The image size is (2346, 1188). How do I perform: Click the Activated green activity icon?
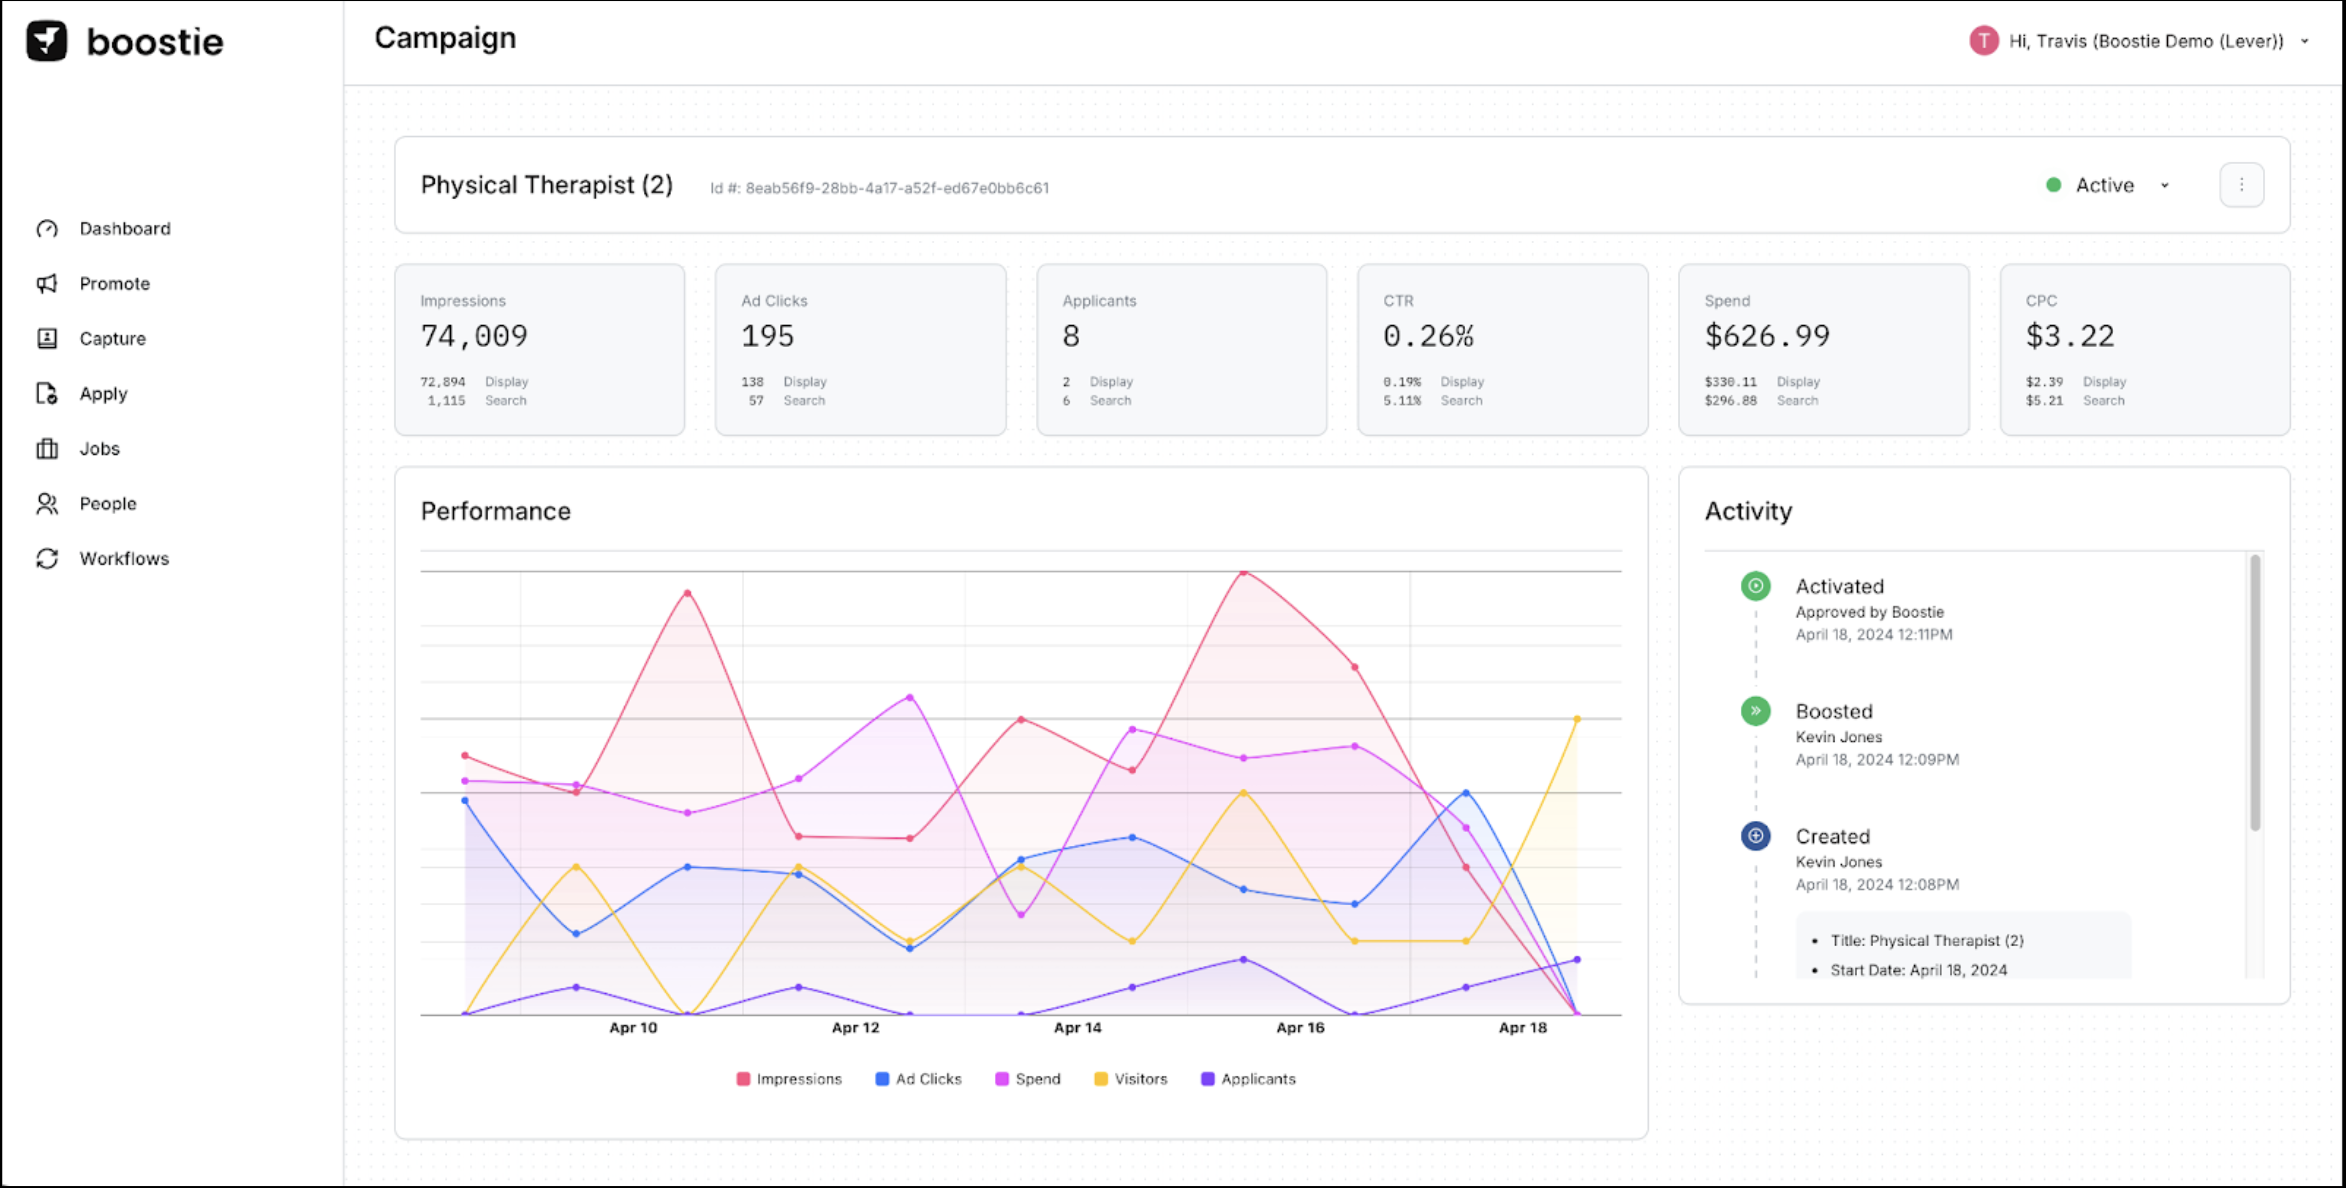pyautogui.click(x=1755, y=586)
